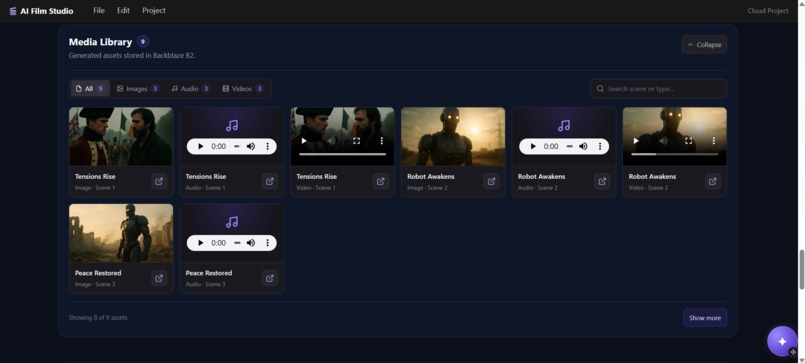Mute the Robot Awakens video

point(663,140)
